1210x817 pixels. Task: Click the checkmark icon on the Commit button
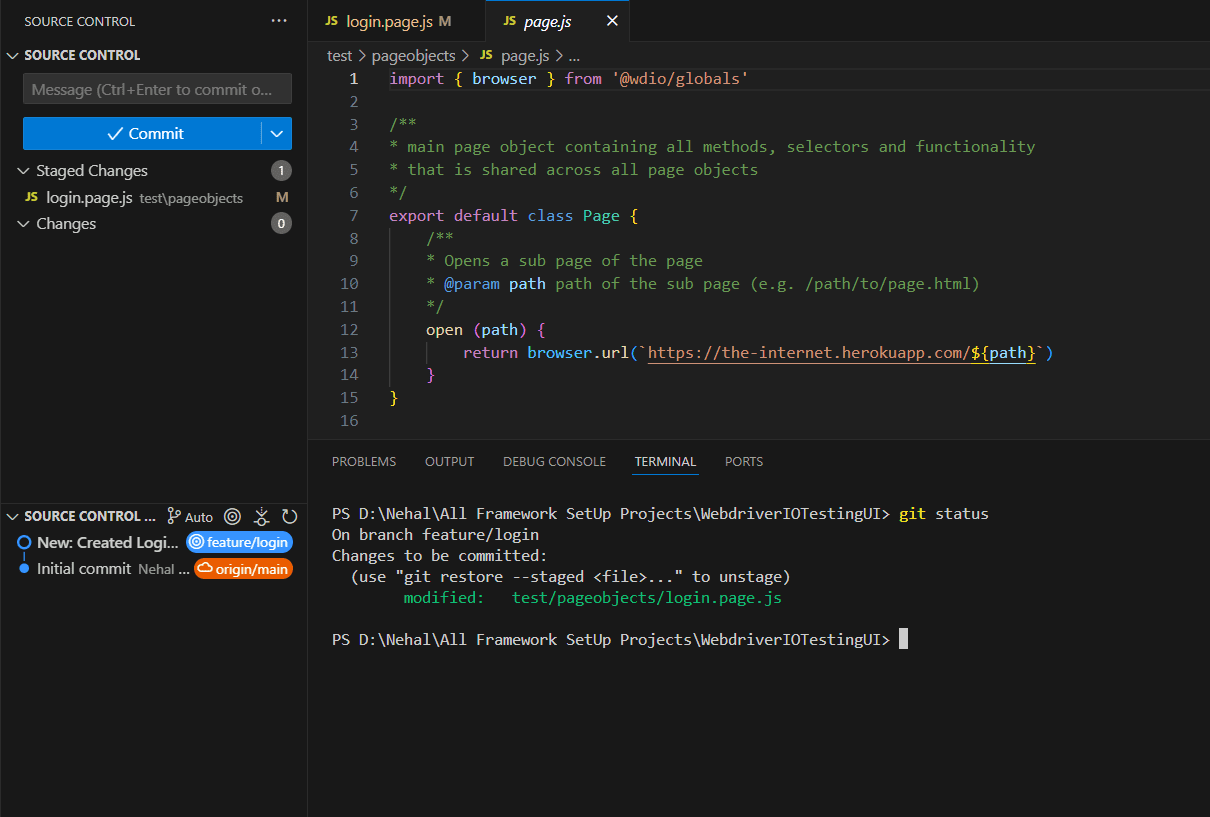[115, 133]
